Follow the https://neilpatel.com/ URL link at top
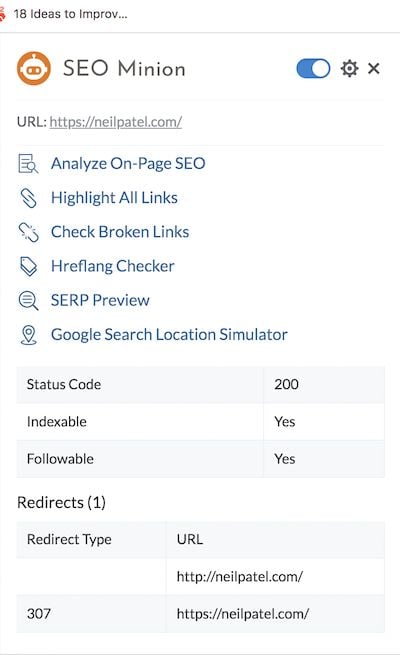This screenshot has width=400, height=655. click(116, 122)
